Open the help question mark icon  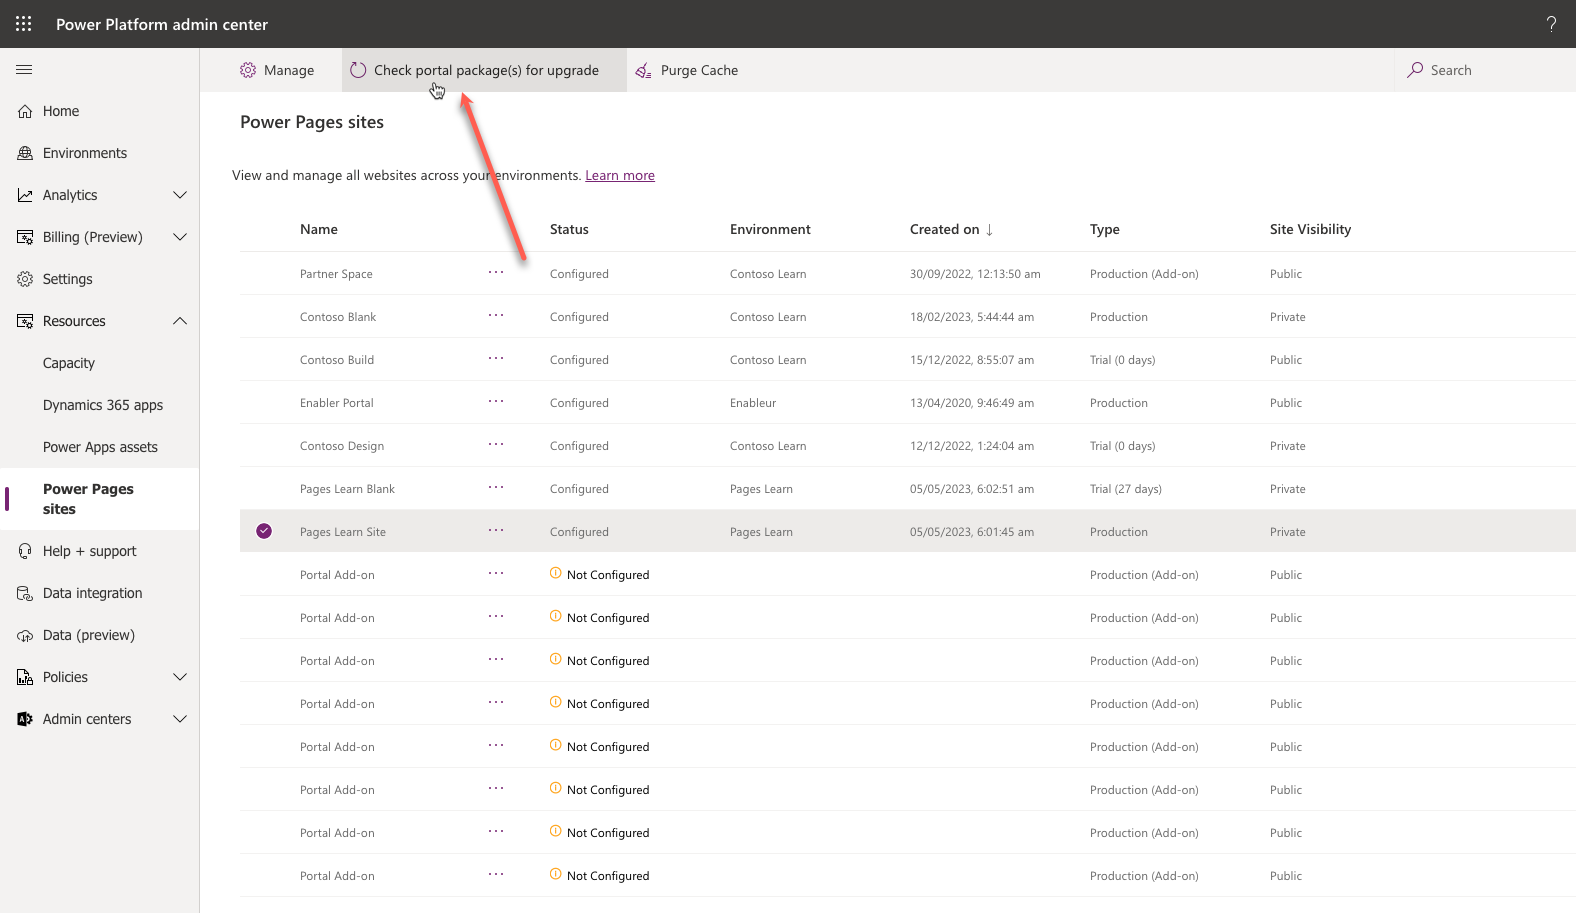point(1551,24)
